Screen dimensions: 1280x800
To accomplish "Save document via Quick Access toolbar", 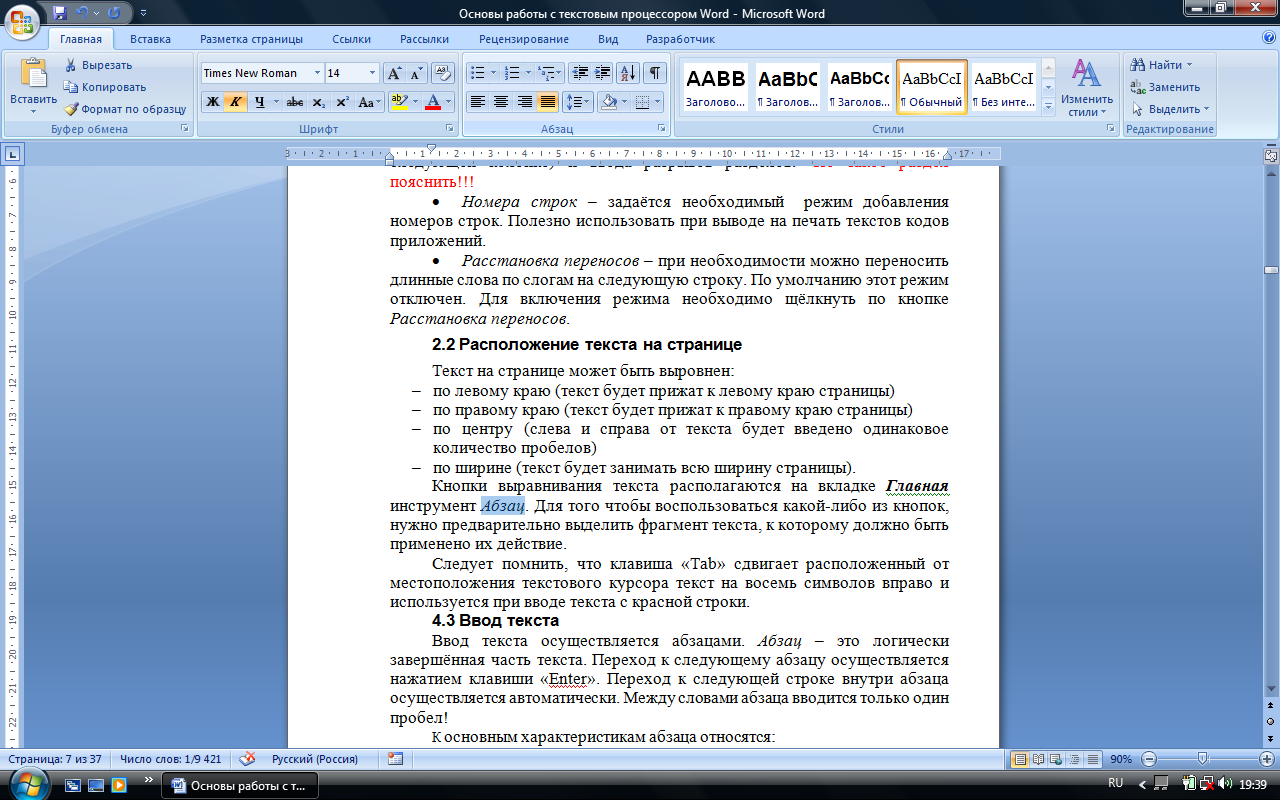I will (60, 13).
